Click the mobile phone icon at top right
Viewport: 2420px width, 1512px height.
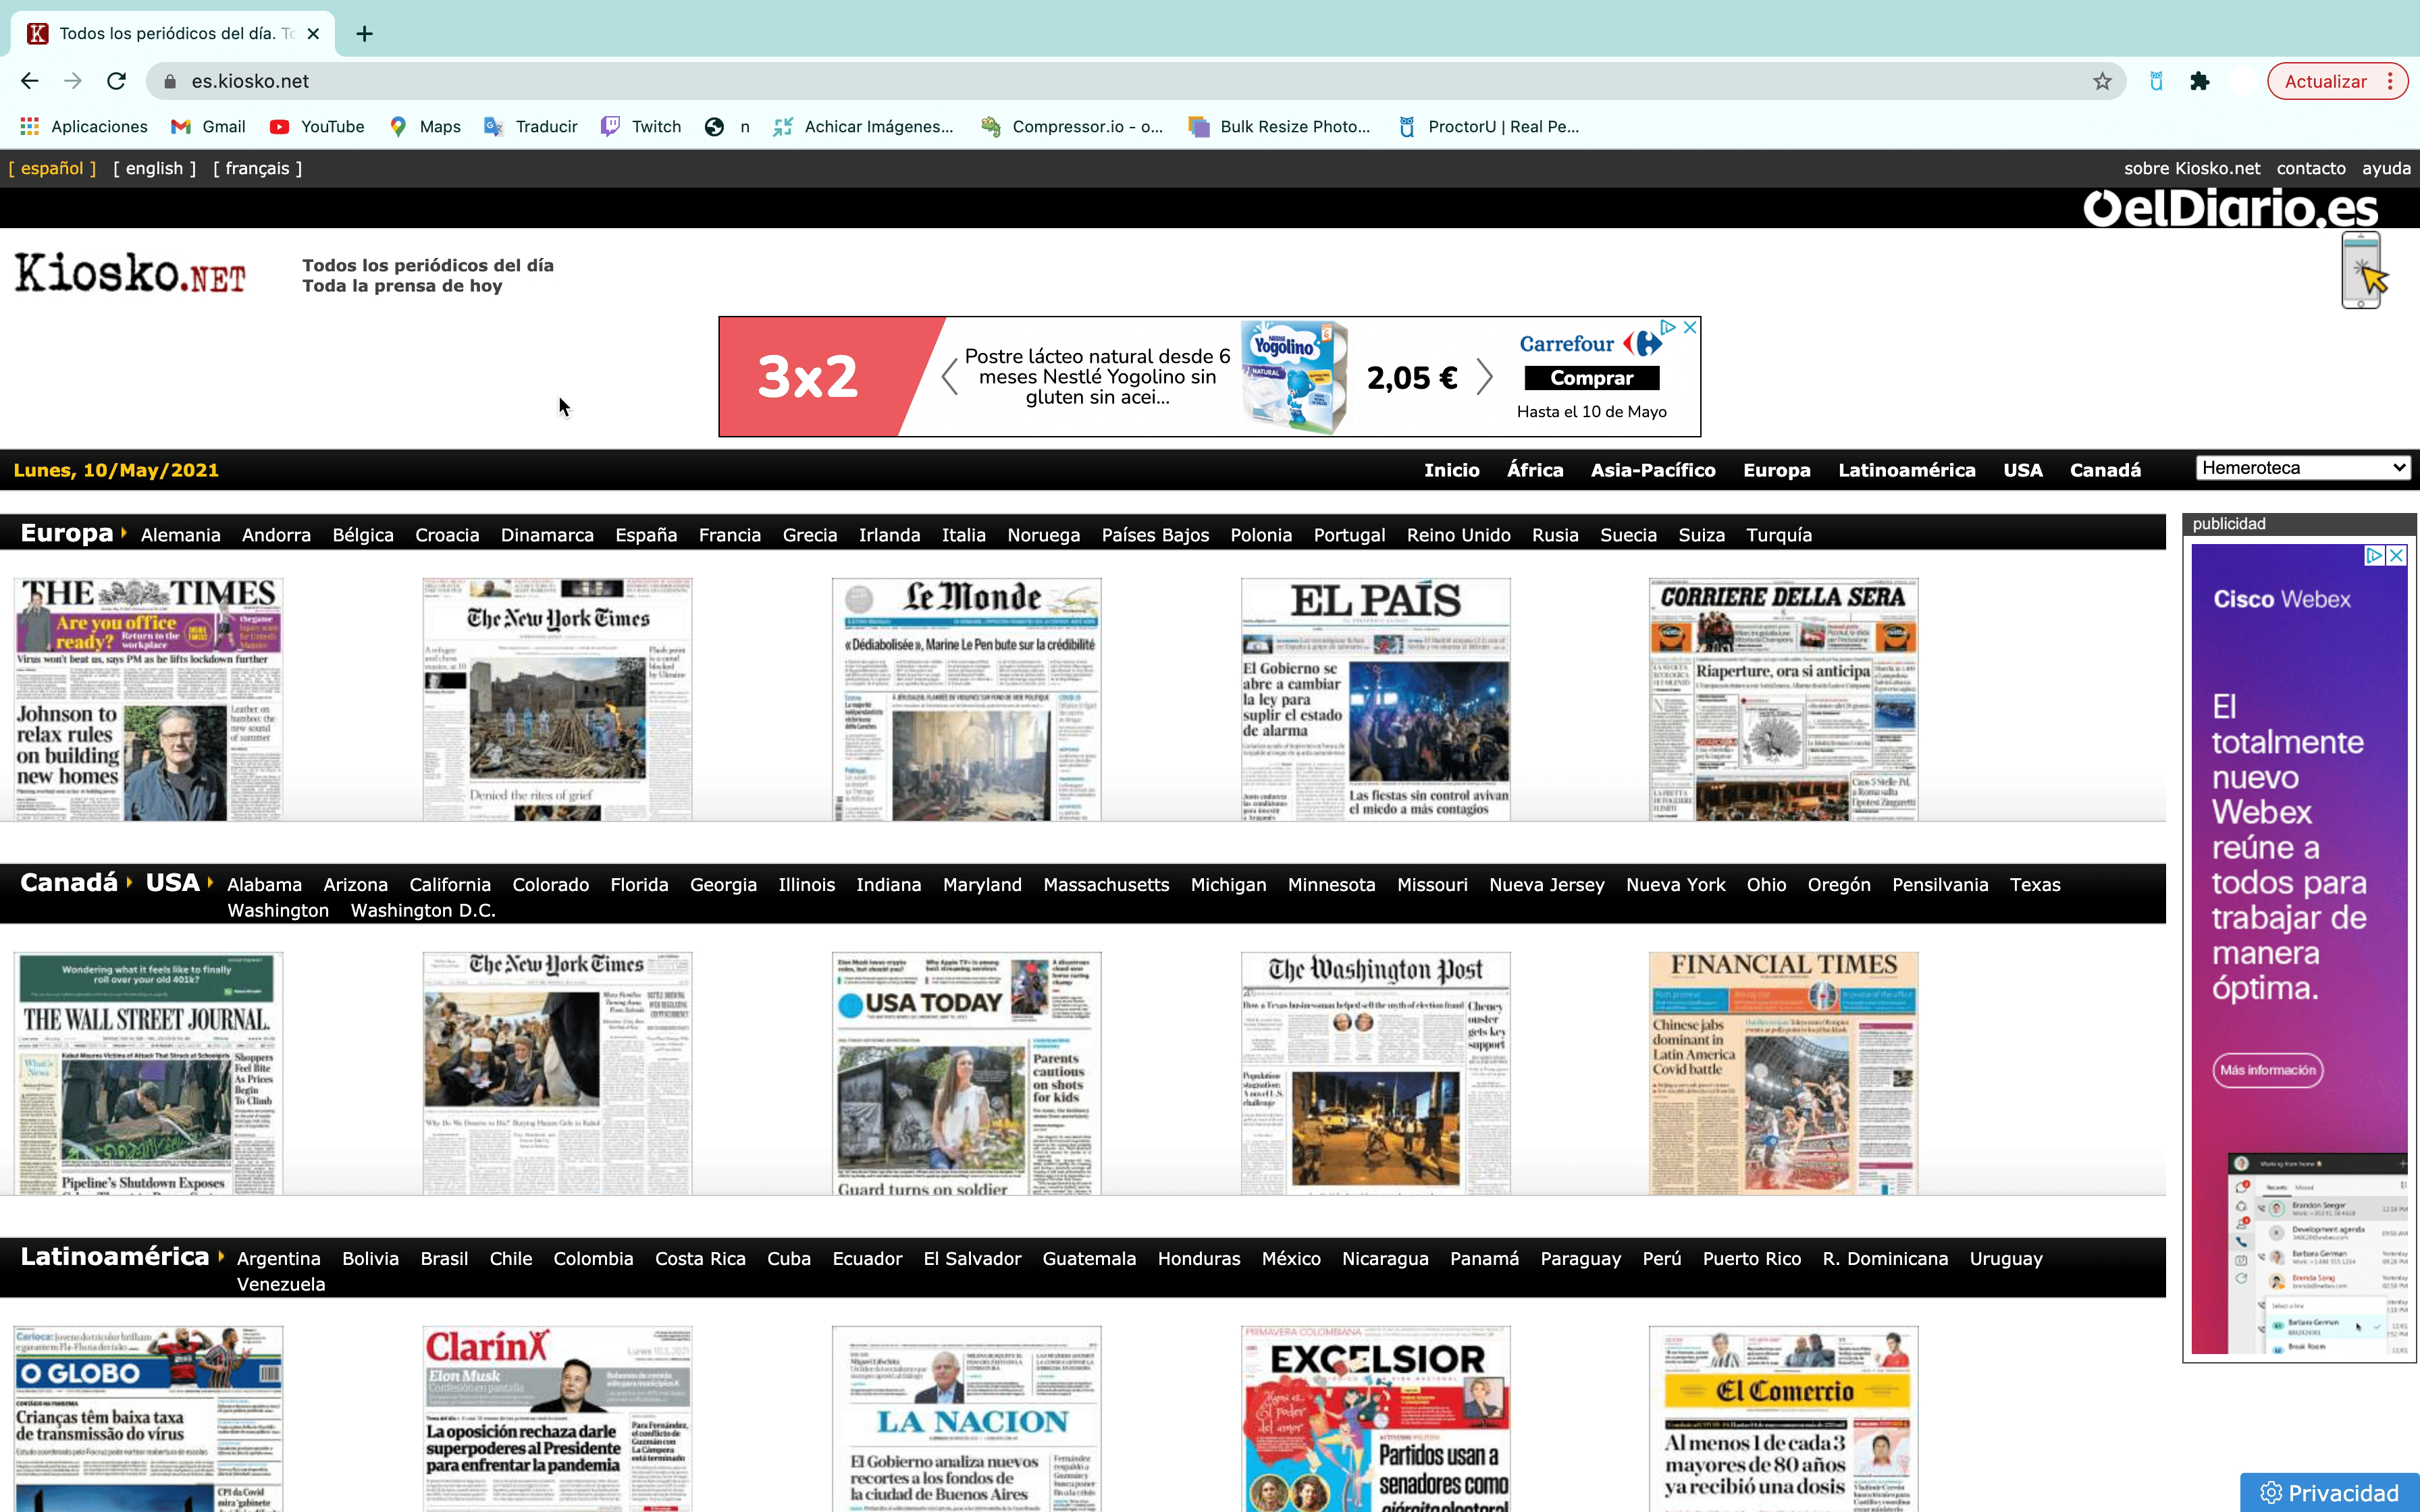[2362, 271]
